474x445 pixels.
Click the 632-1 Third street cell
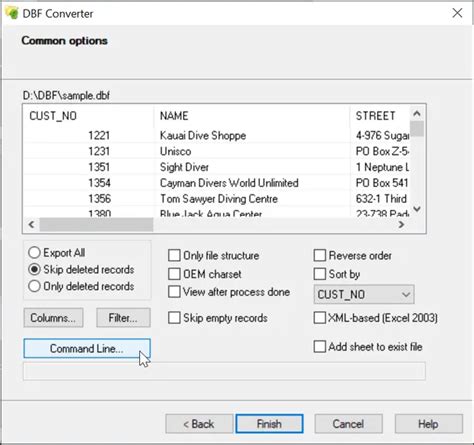coord(381,199)
